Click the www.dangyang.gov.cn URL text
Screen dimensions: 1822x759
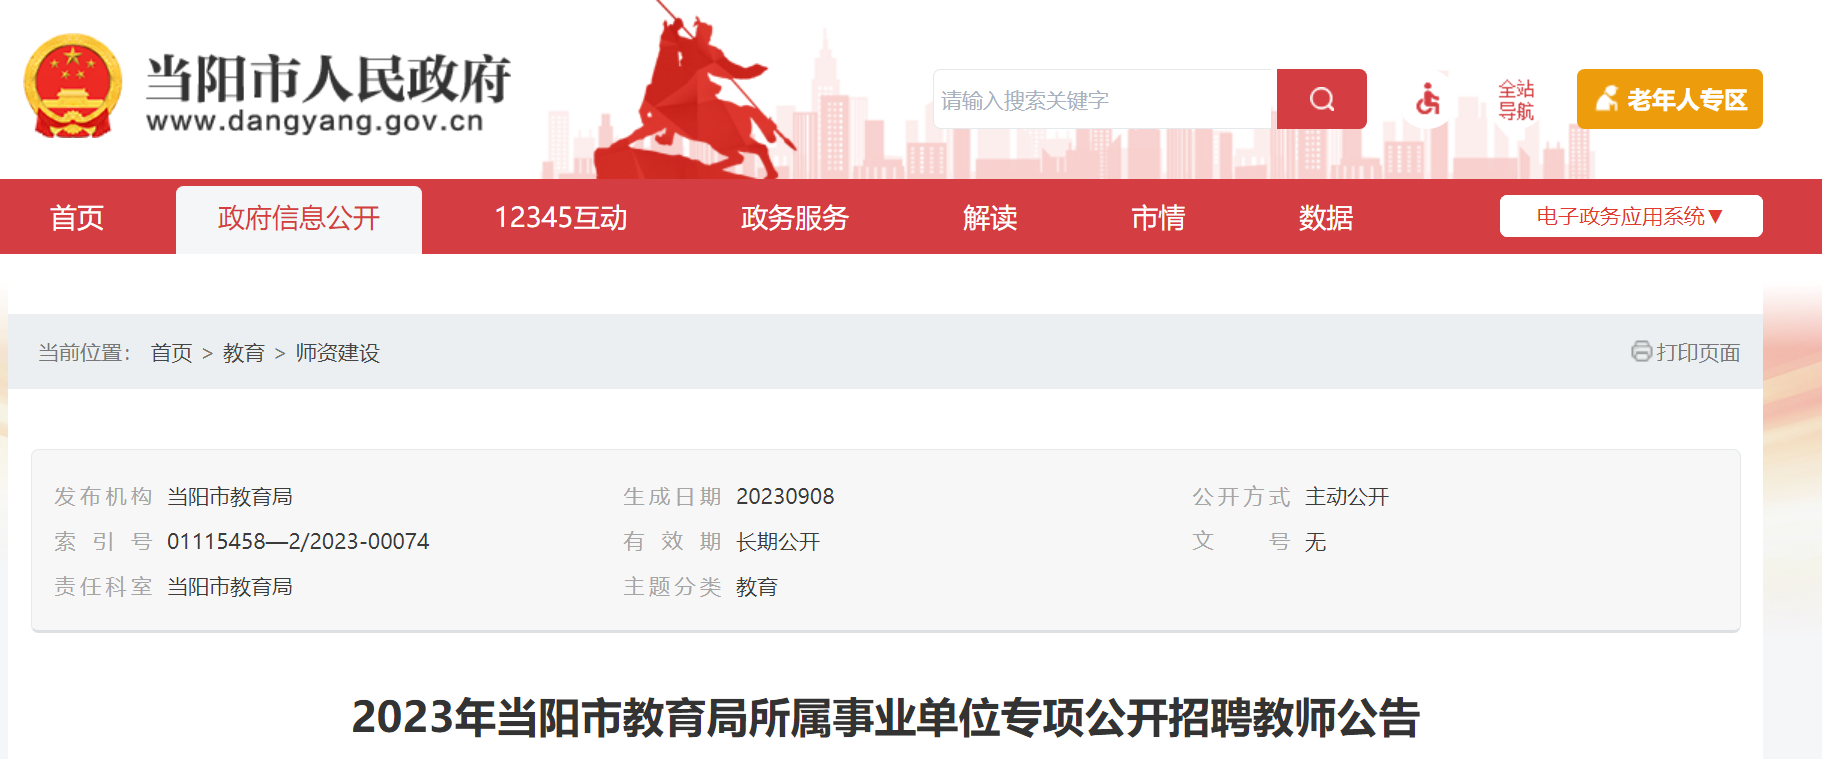[315, 122]
